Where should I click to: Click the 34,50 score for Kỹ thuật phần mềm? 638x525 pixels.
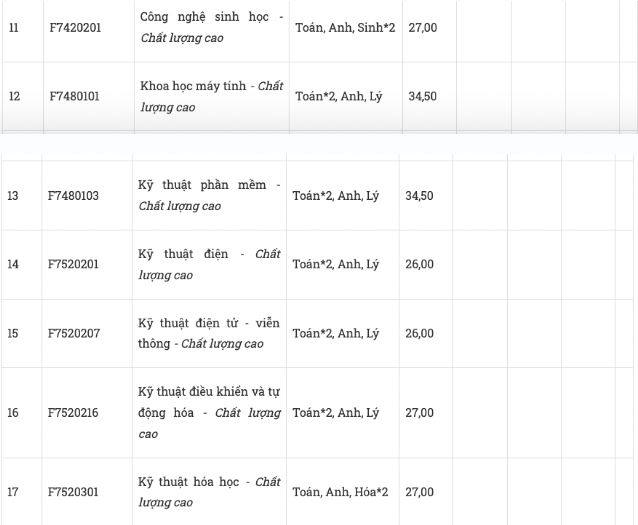[x=419, y=195]
